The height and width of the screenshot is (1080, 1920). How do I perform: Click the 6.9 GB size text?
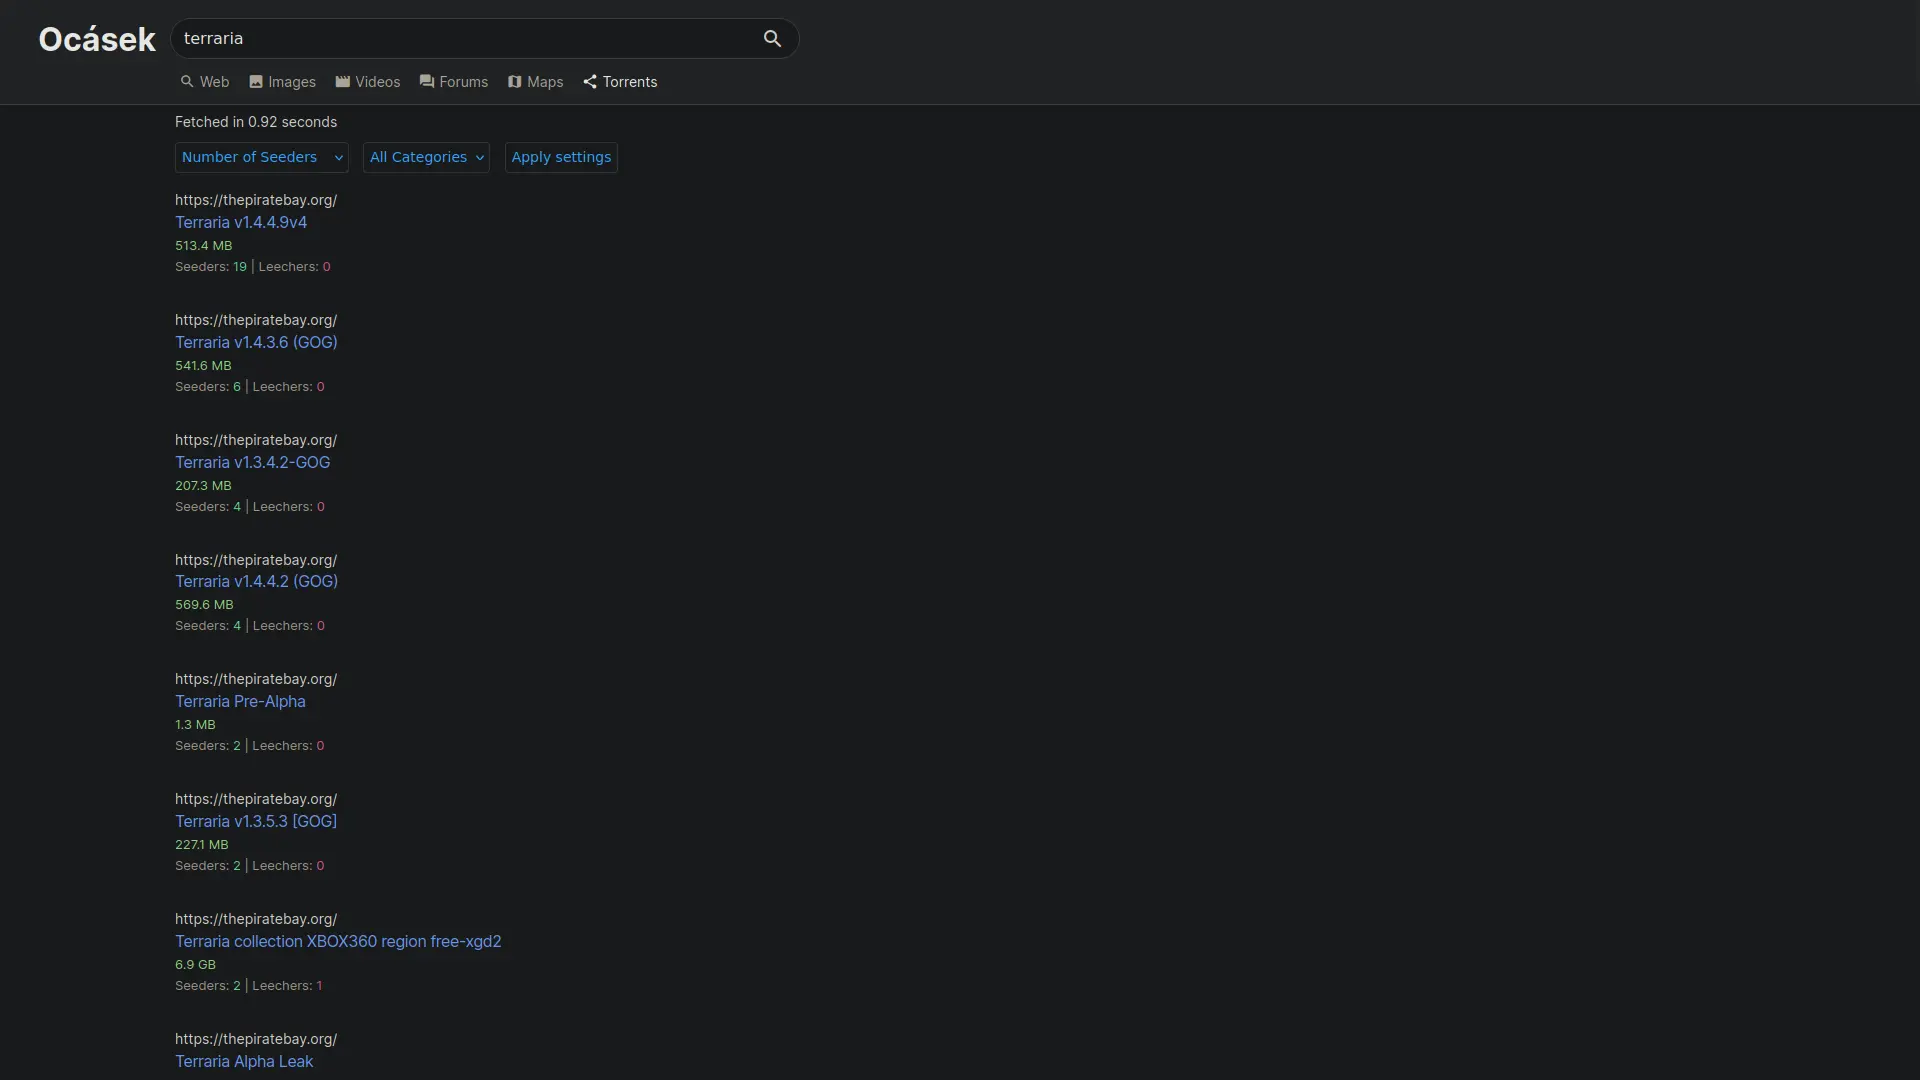tap(195, 964)
